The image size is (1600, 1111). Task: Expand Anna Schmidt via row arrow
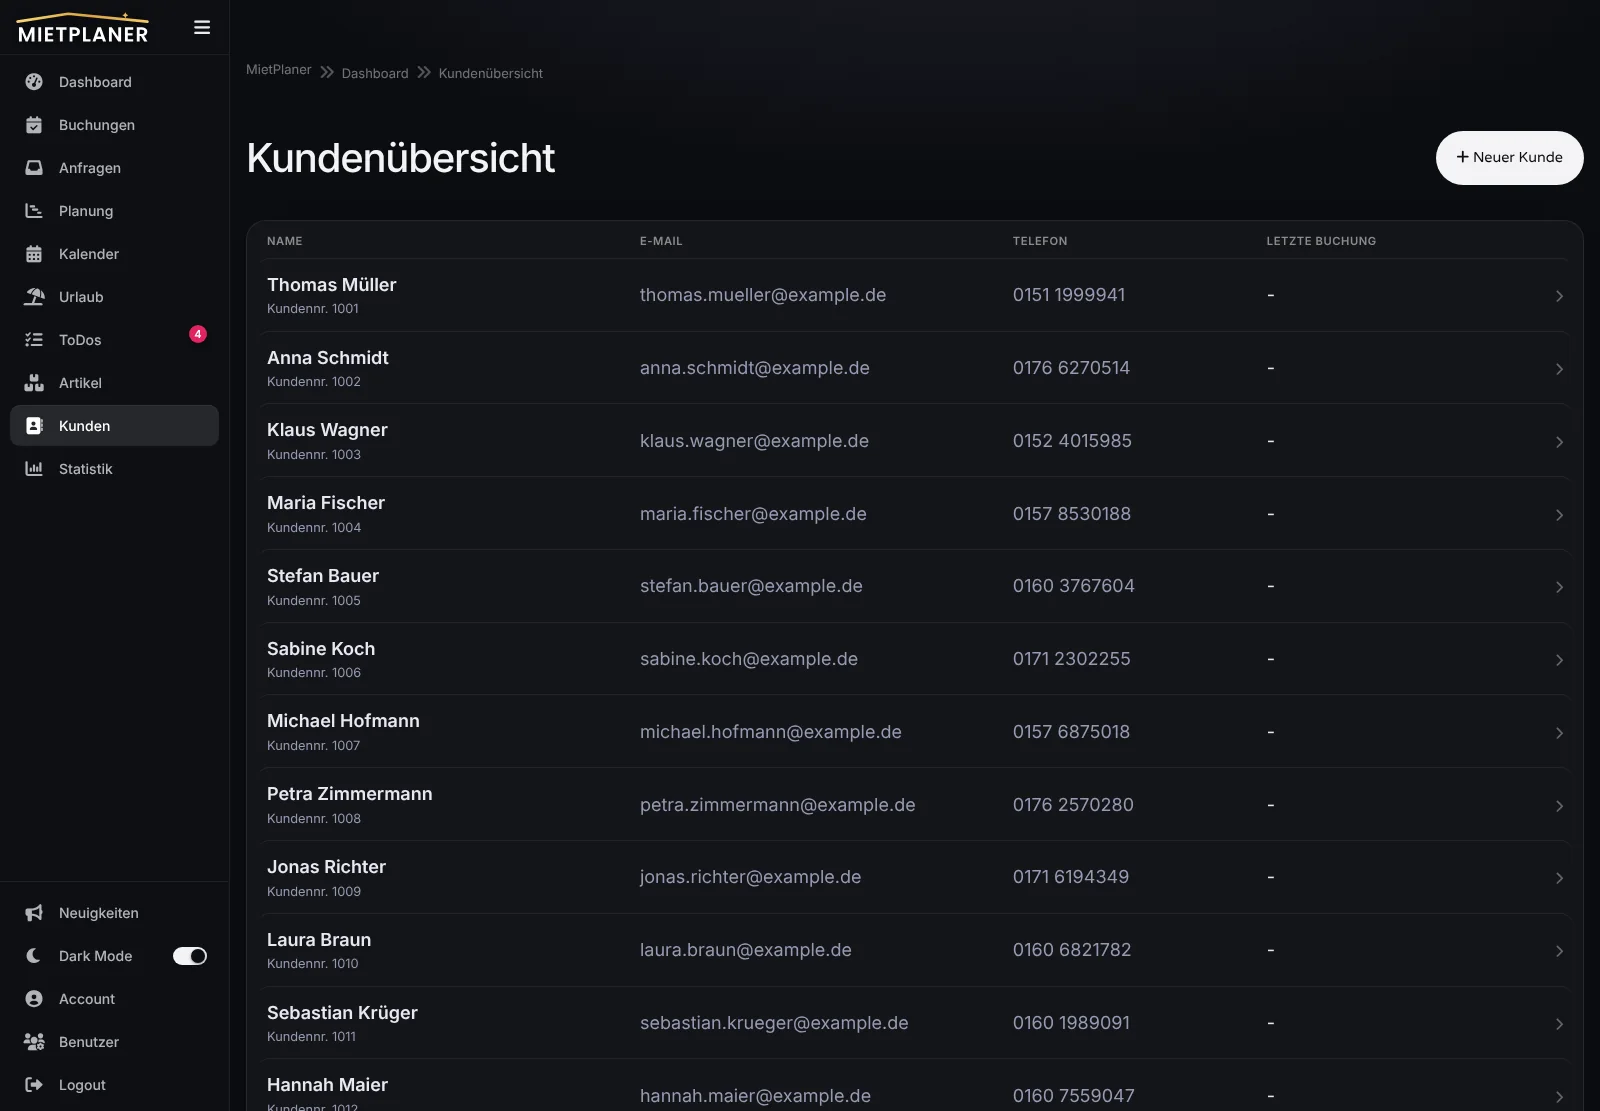click(x=1559, y=369)
